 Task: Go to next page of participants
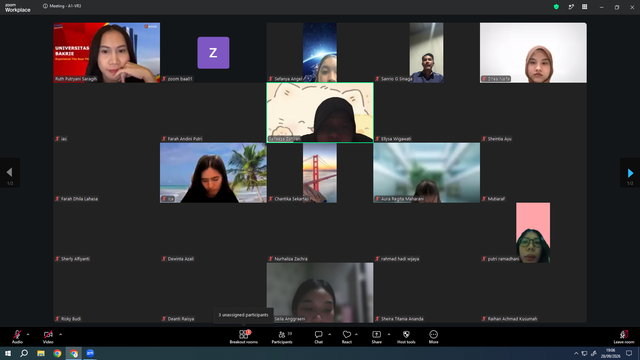630,173
